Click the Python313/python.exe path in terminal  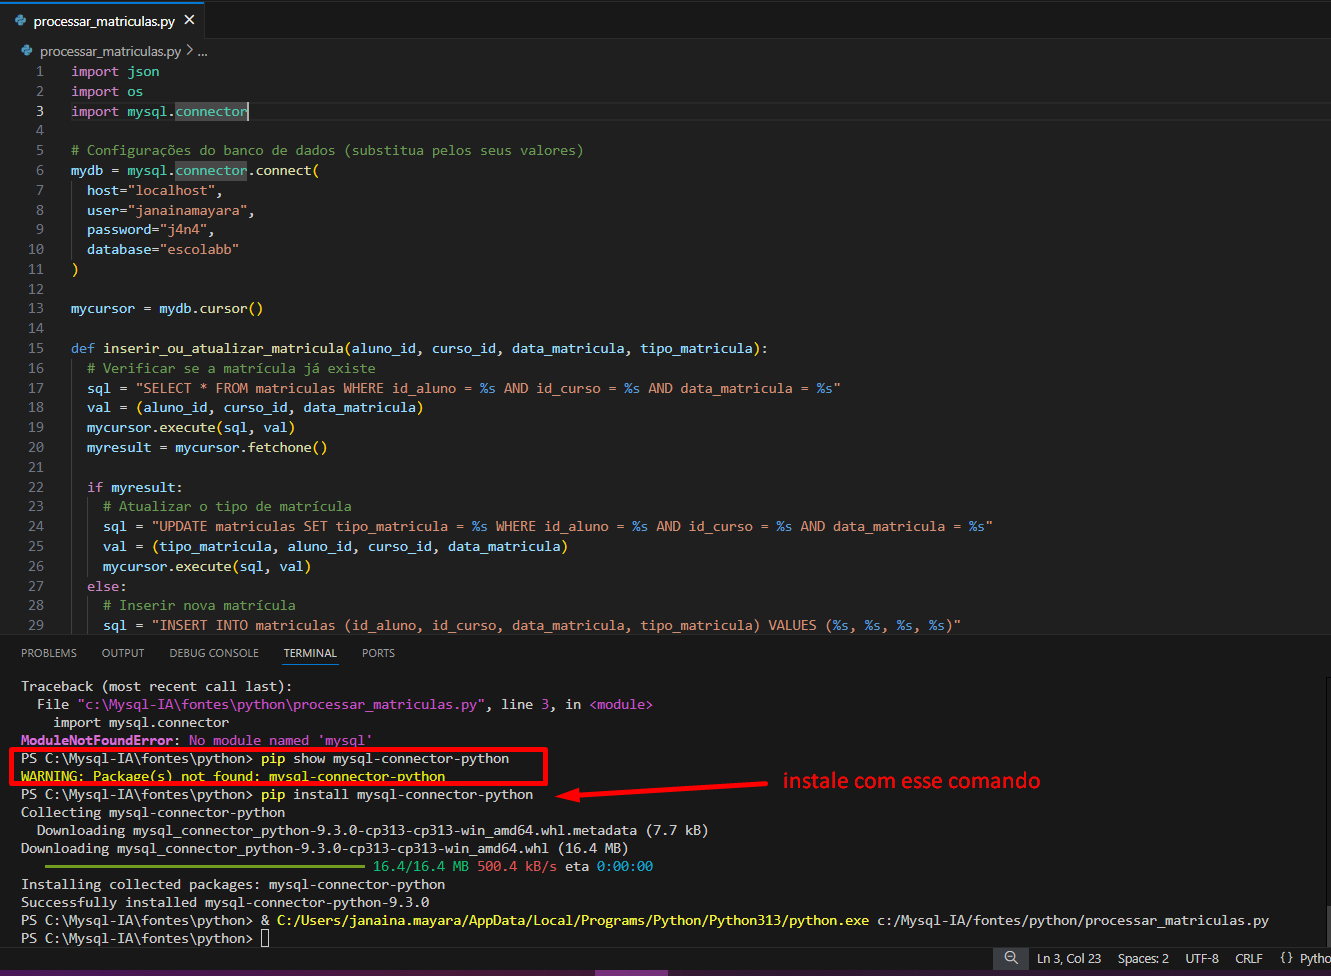point(573,920)
